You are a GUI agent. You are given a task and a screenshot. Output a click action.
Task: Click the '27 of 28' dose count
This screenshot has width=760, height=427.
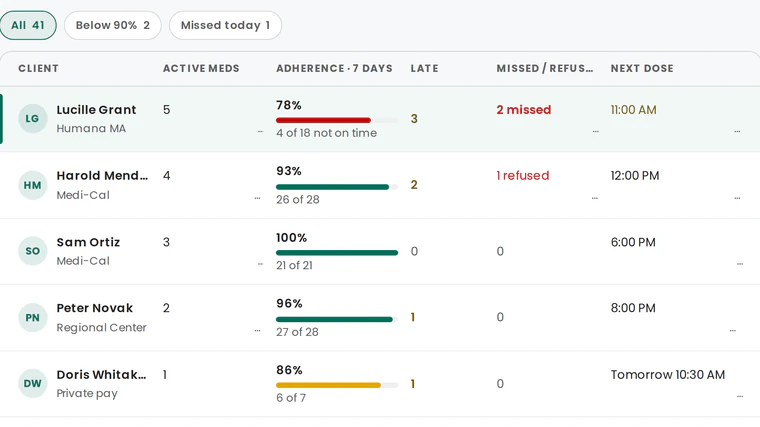tap(298, 332)
